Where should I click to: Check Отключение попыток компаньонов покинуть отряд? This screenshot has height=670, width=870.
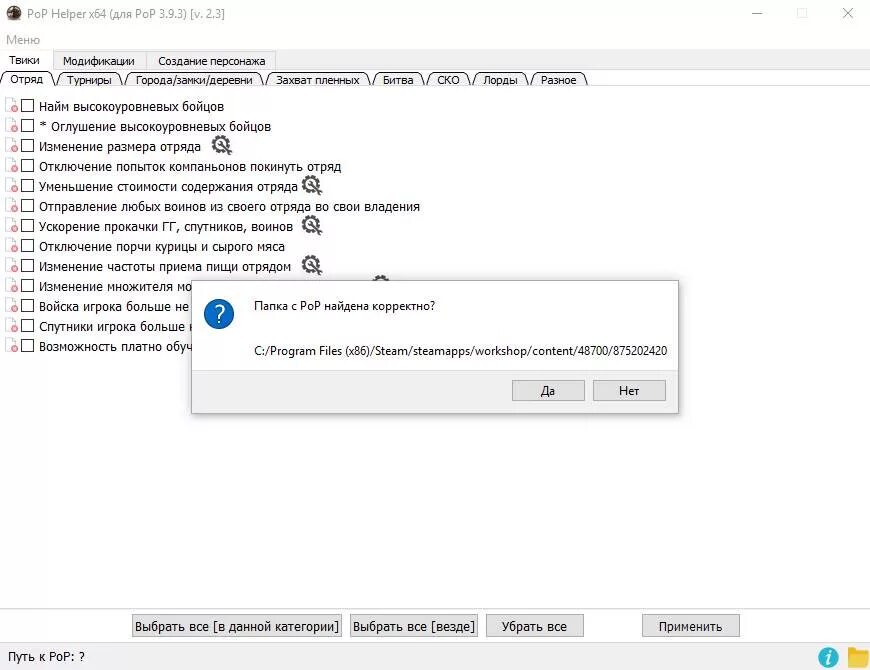[27, 165]
